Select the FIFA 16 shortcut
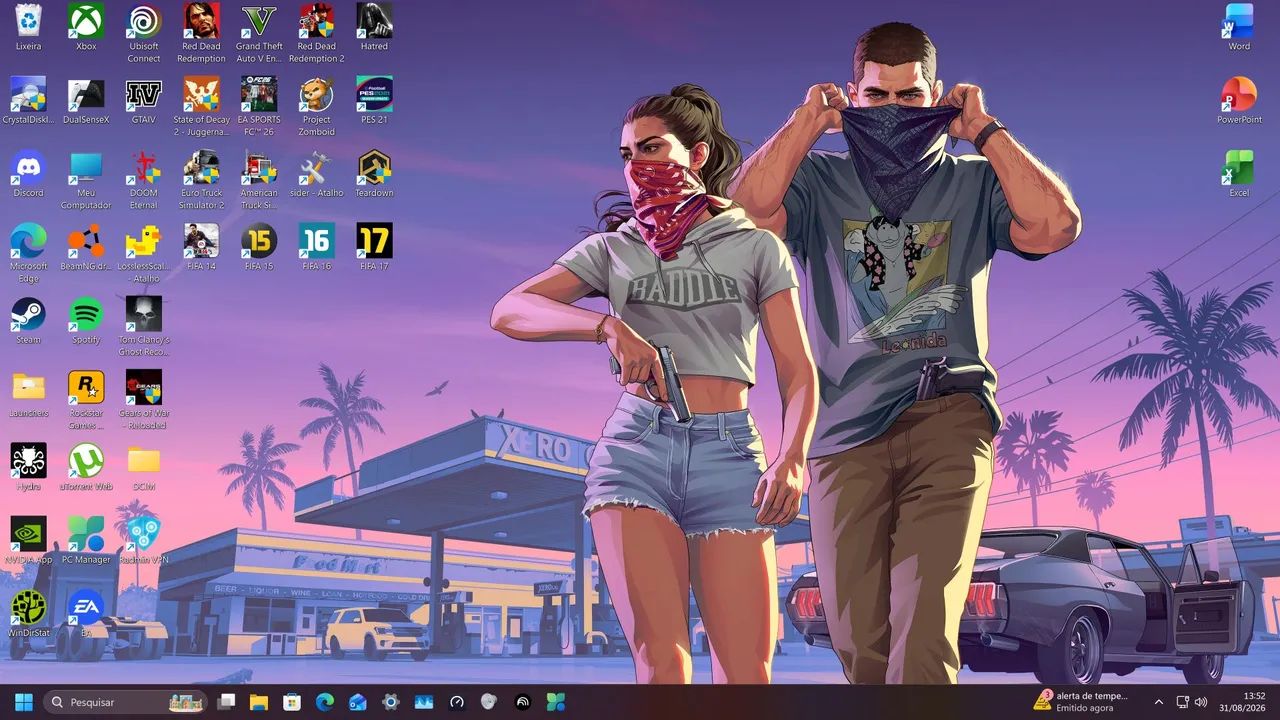1280x720 pixels. click(316, 247)
